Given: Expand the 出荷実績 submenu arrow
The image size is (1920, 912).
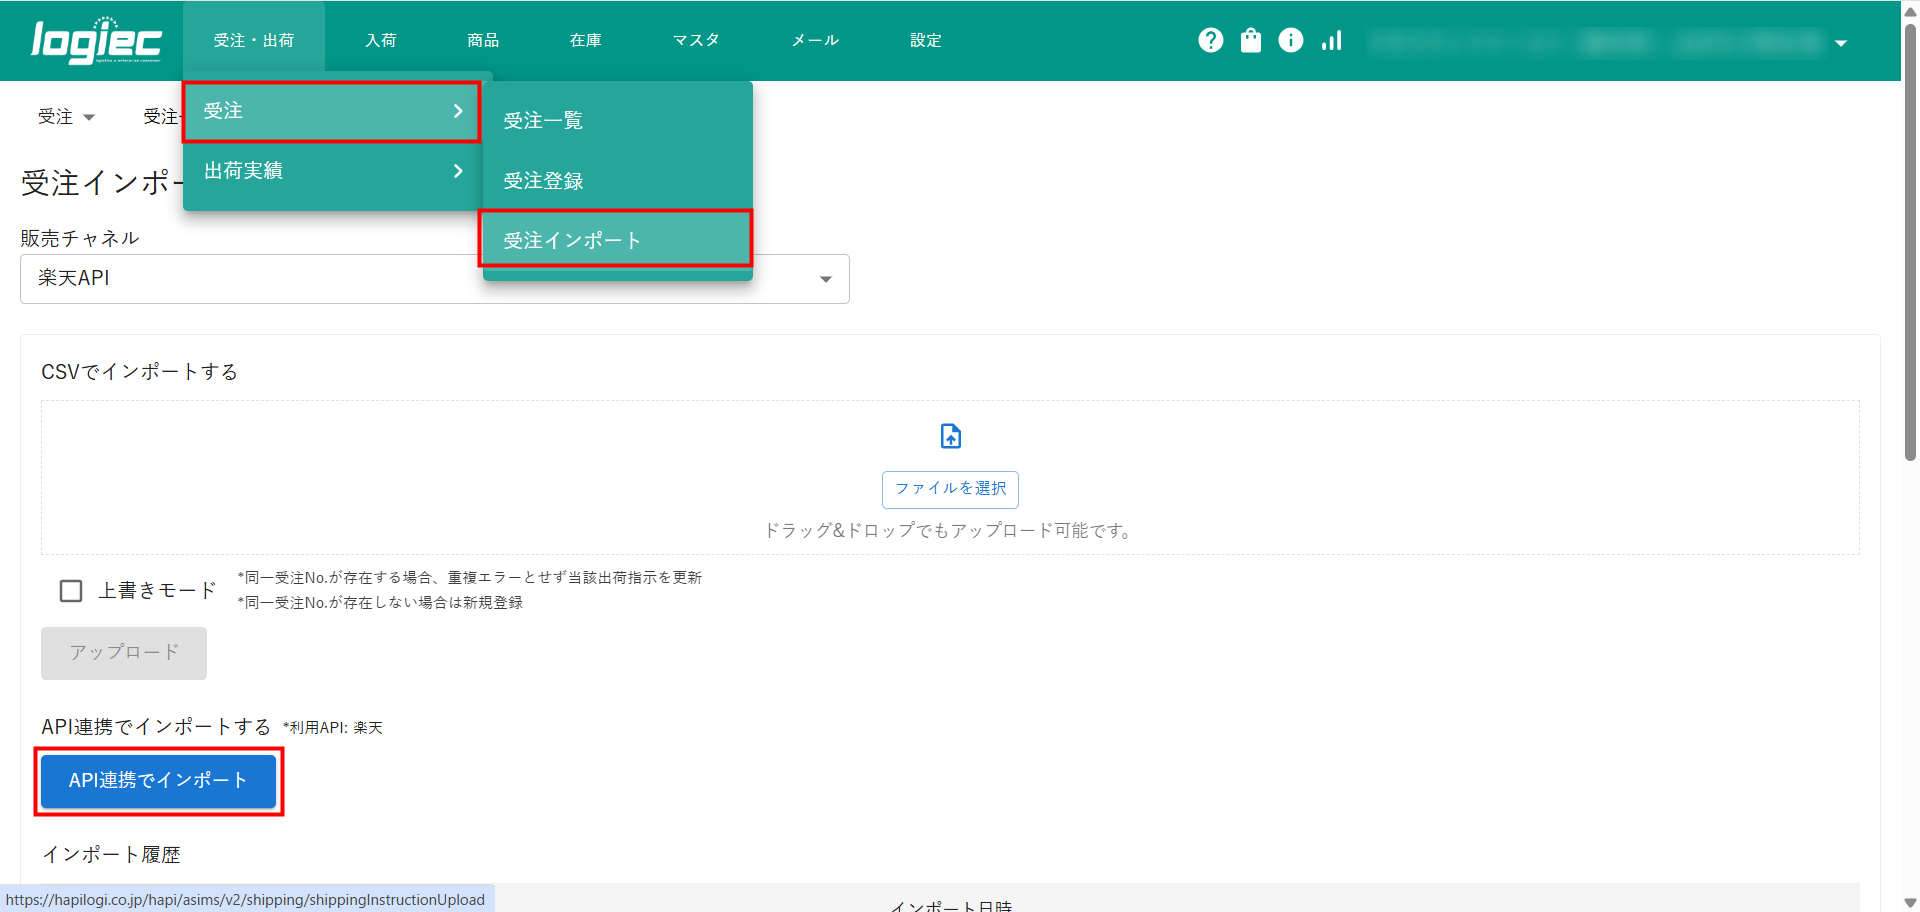Looking at the screenshot, I should (458, 171).
